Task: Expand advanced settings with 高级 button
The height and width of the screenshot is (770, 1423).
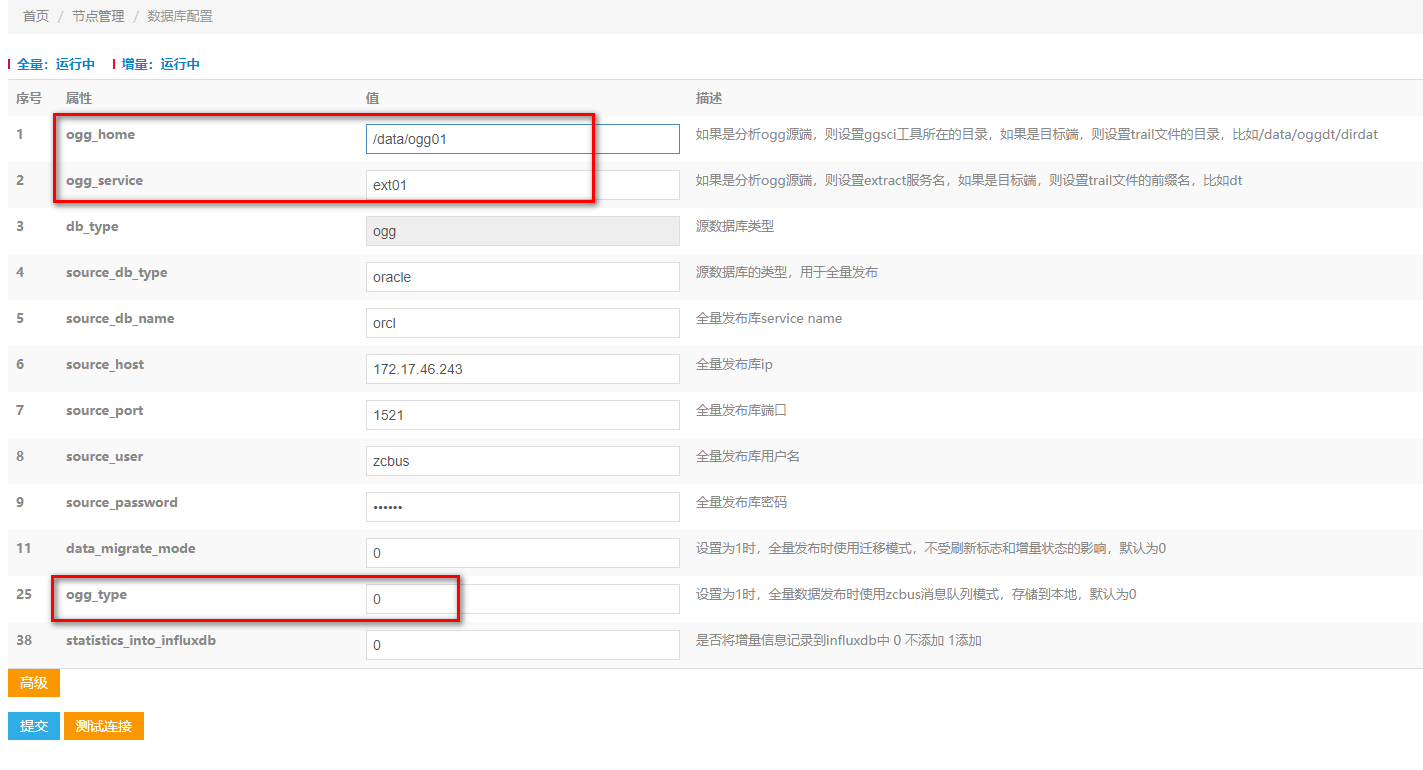Action: click(x=34, y=683)
